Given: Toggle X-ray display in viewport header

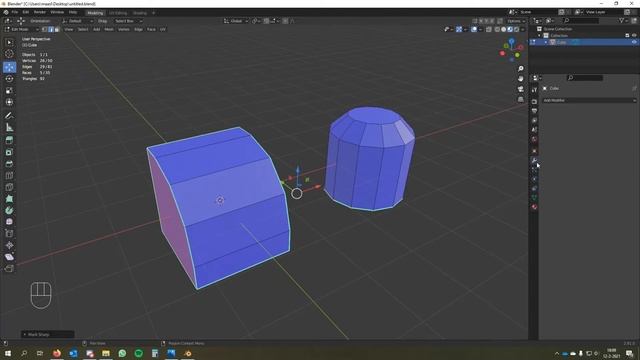Looking at the screenshot, I should [x=489, y=29].
